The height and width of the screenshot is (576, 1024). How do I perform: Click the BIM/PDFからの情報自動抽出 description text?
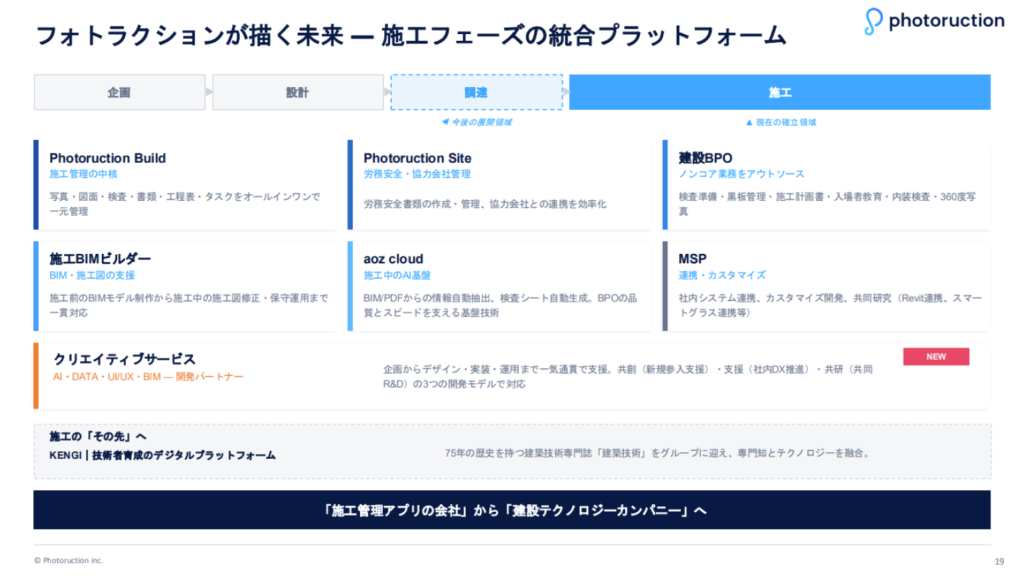[500, 305]
